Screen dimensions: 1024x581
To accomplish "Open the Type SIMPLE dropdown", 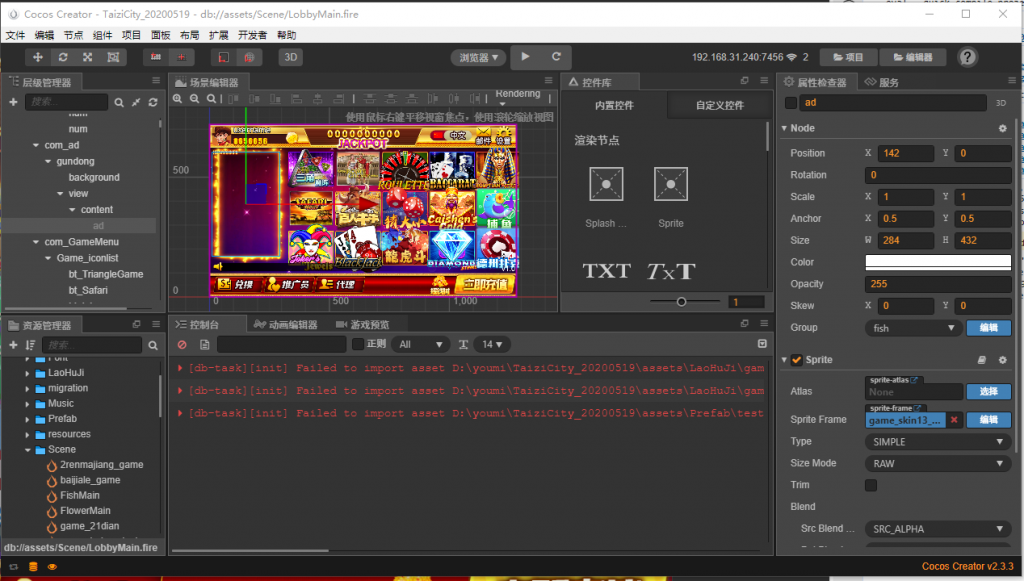I will (938, 442).
